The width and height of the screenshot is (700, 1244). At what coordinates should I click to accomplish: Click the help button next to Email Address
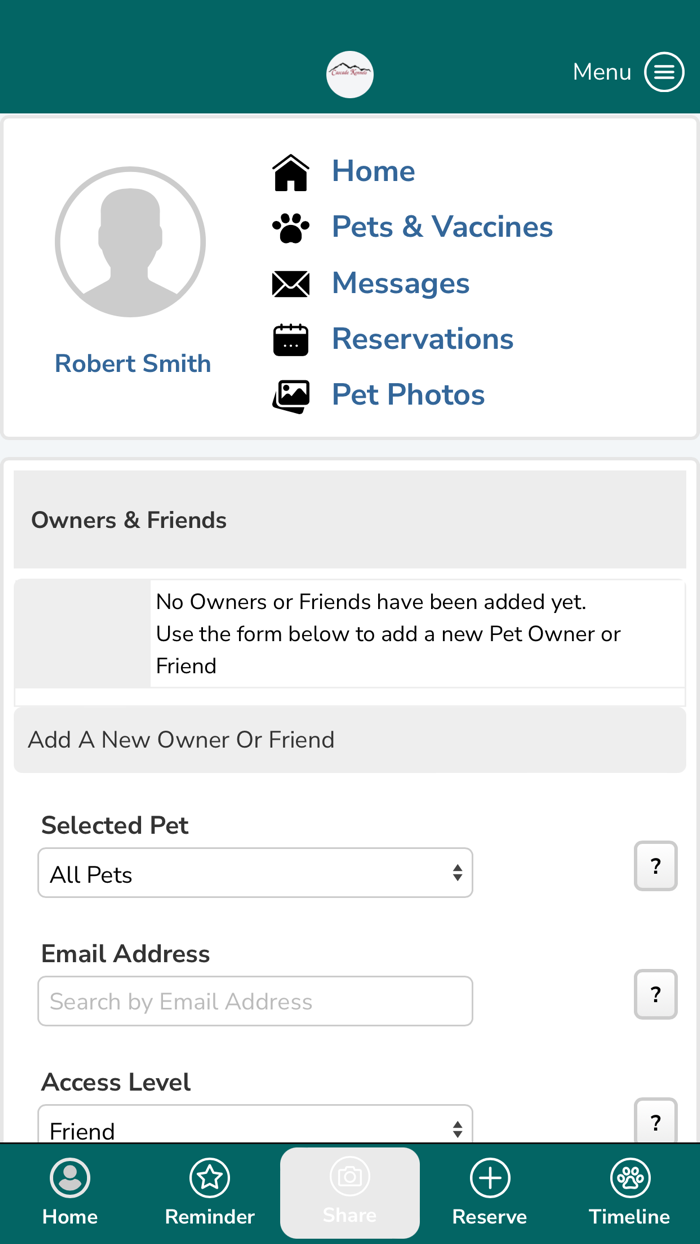point(655,994)
